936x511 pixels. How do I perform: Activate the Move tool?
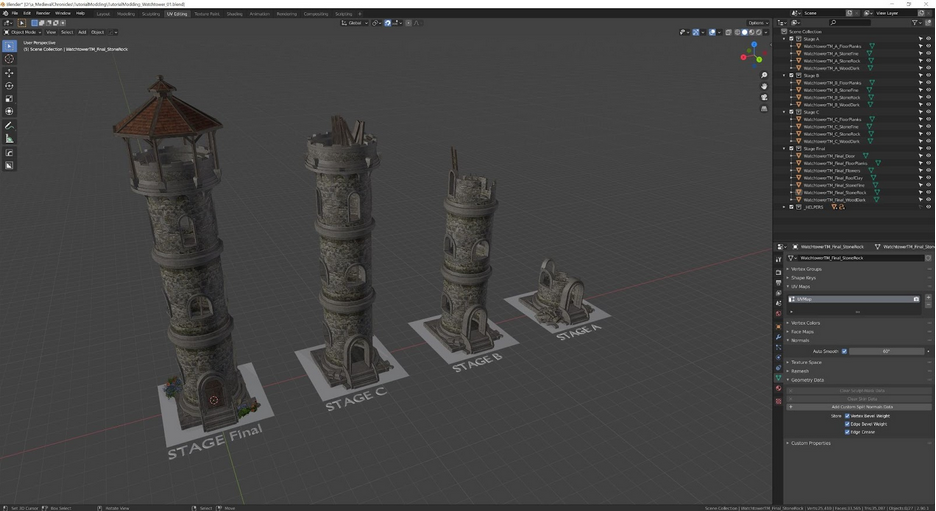coord(9,73)
